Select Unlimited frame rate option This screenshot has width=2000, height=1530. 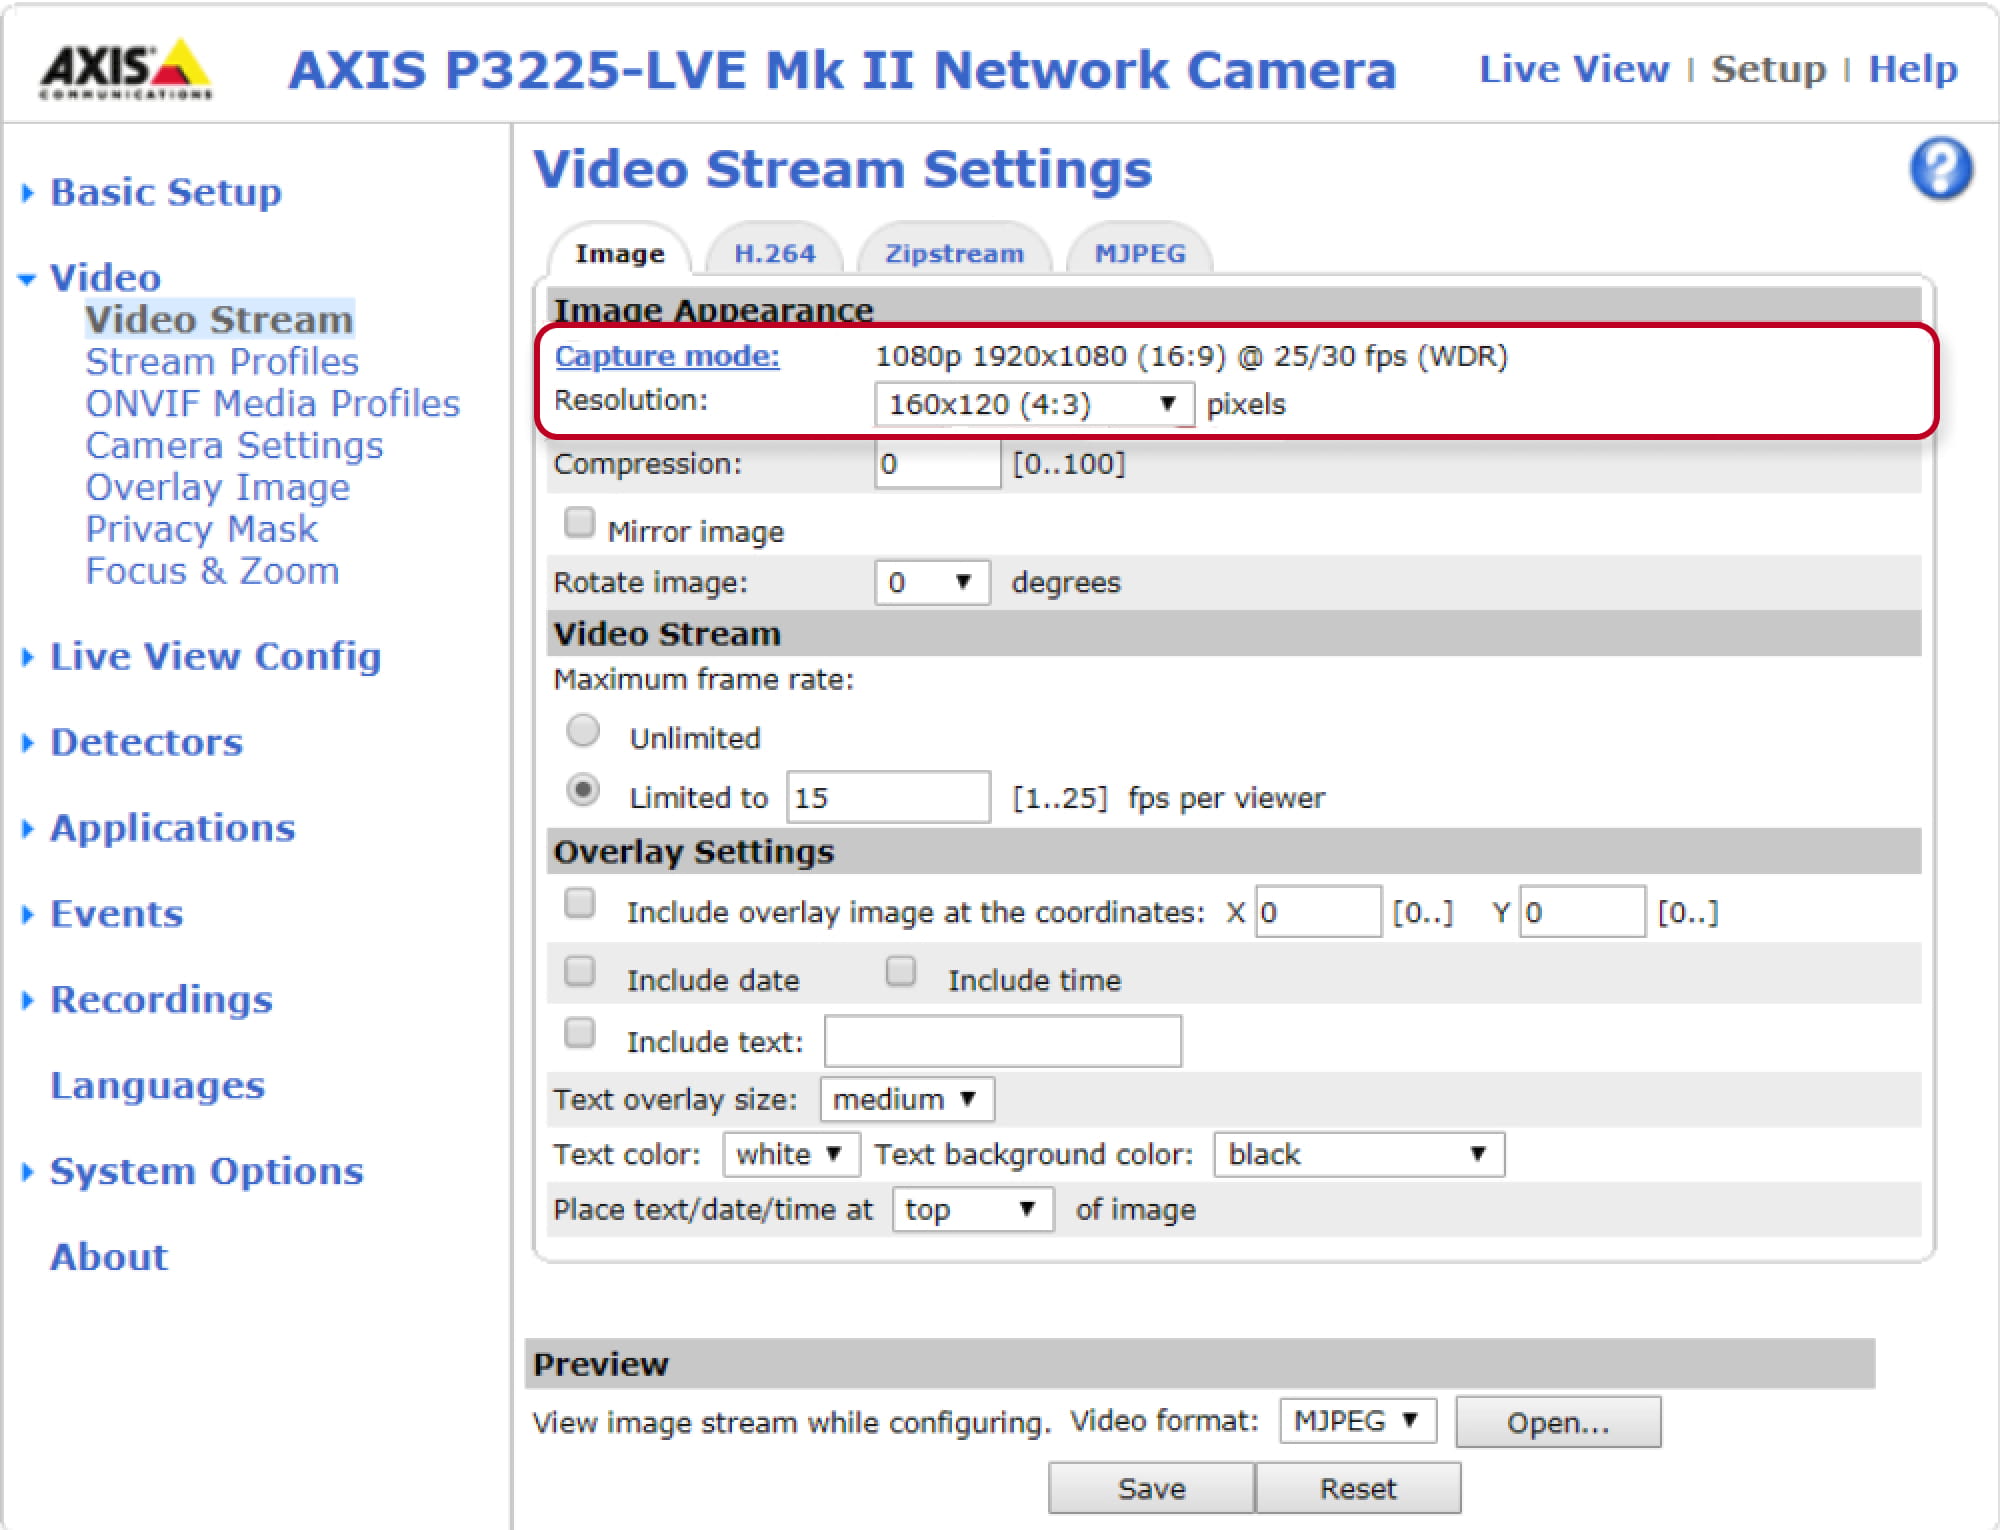pos(583,731)
